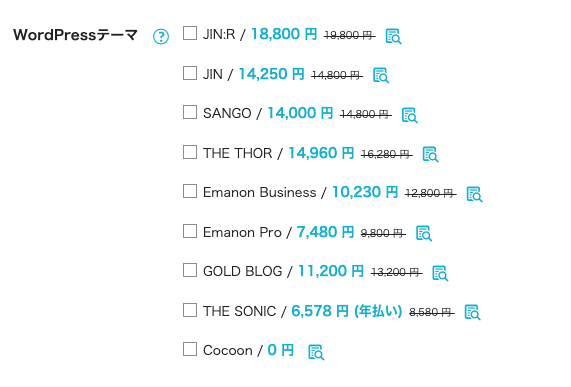View GOLD BLOG details icon
The width and height of the screenshot is (571, 387).
(440, 273)
